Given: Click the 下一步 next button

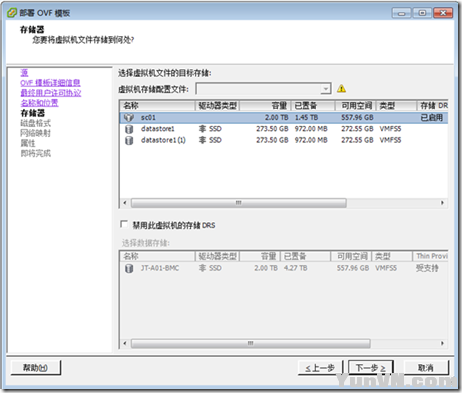Looking at the screenshot, I should 371,368.
